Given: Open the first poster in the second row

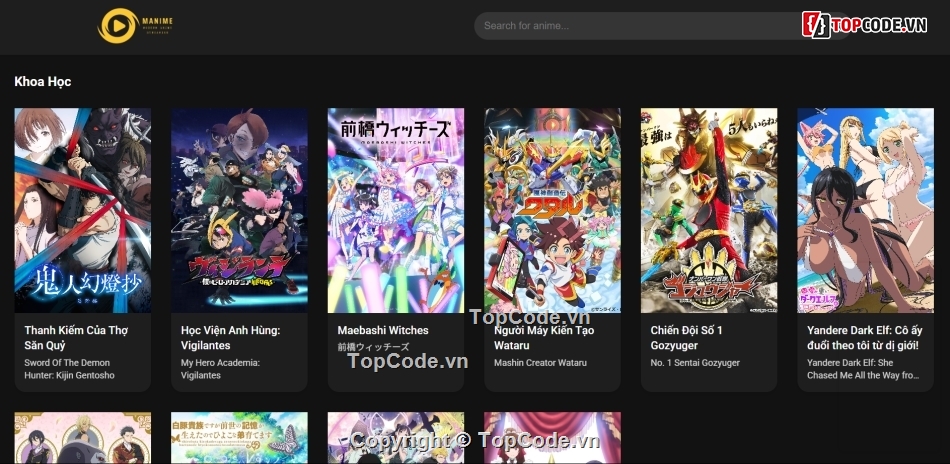Looking at the screenshot, I should (83, 438).
